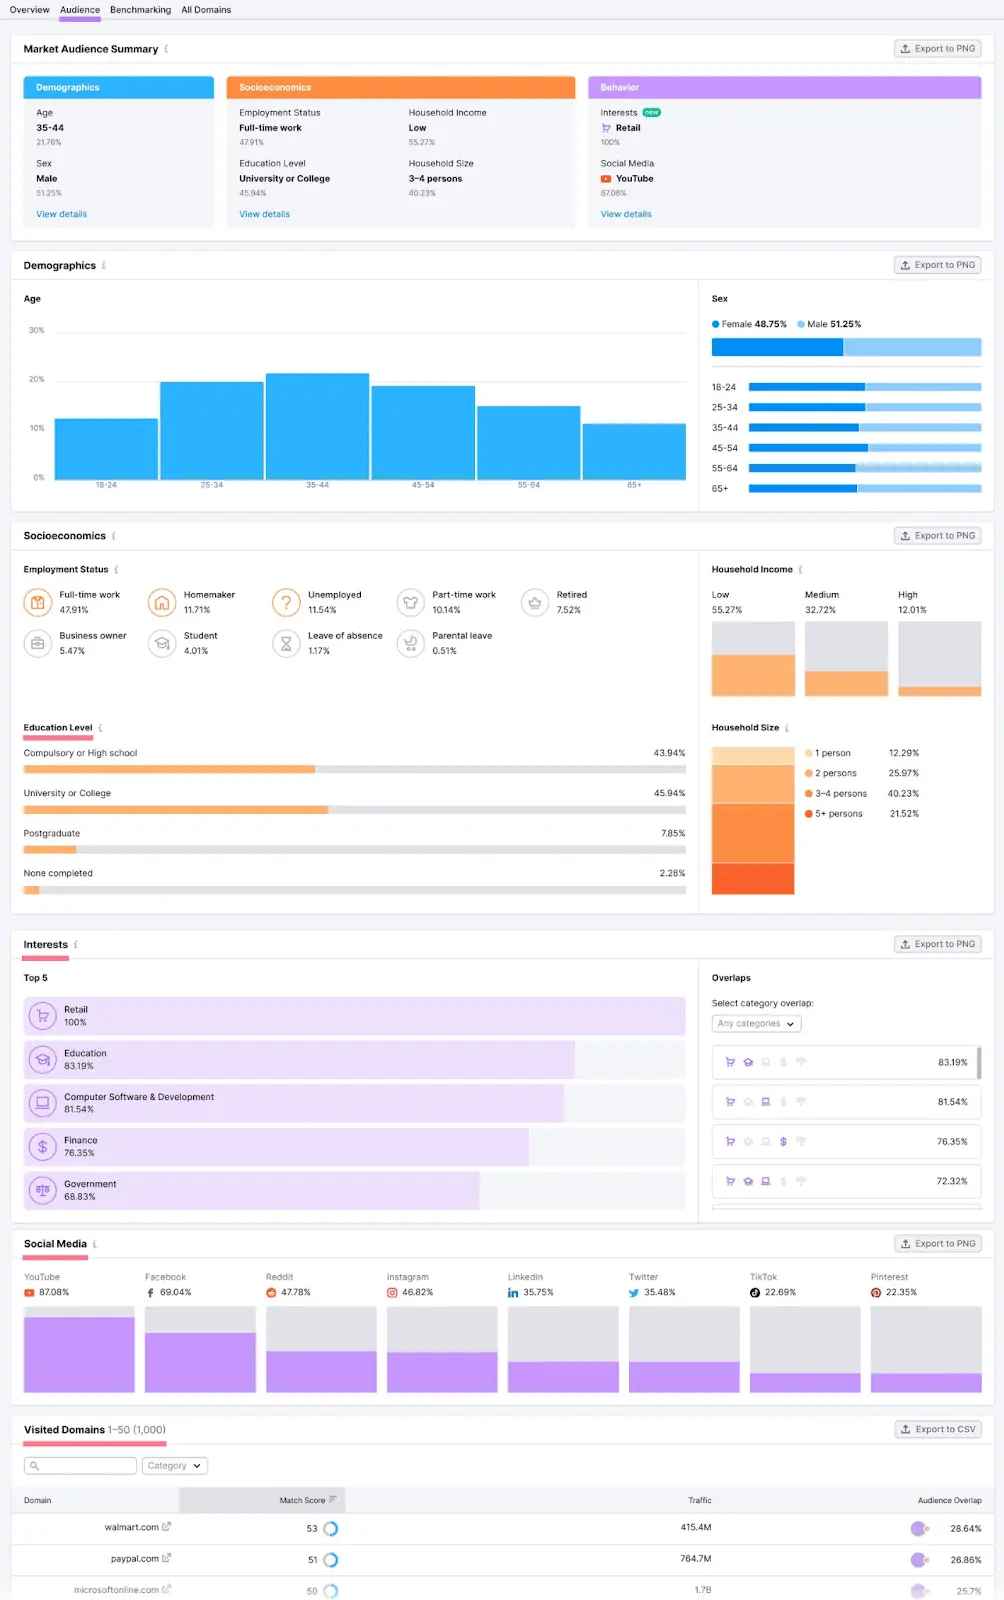The image size is (1004, 1600).
Task: Click the Finance dollar sign icon in Top 5
Action: point(42,1147)
